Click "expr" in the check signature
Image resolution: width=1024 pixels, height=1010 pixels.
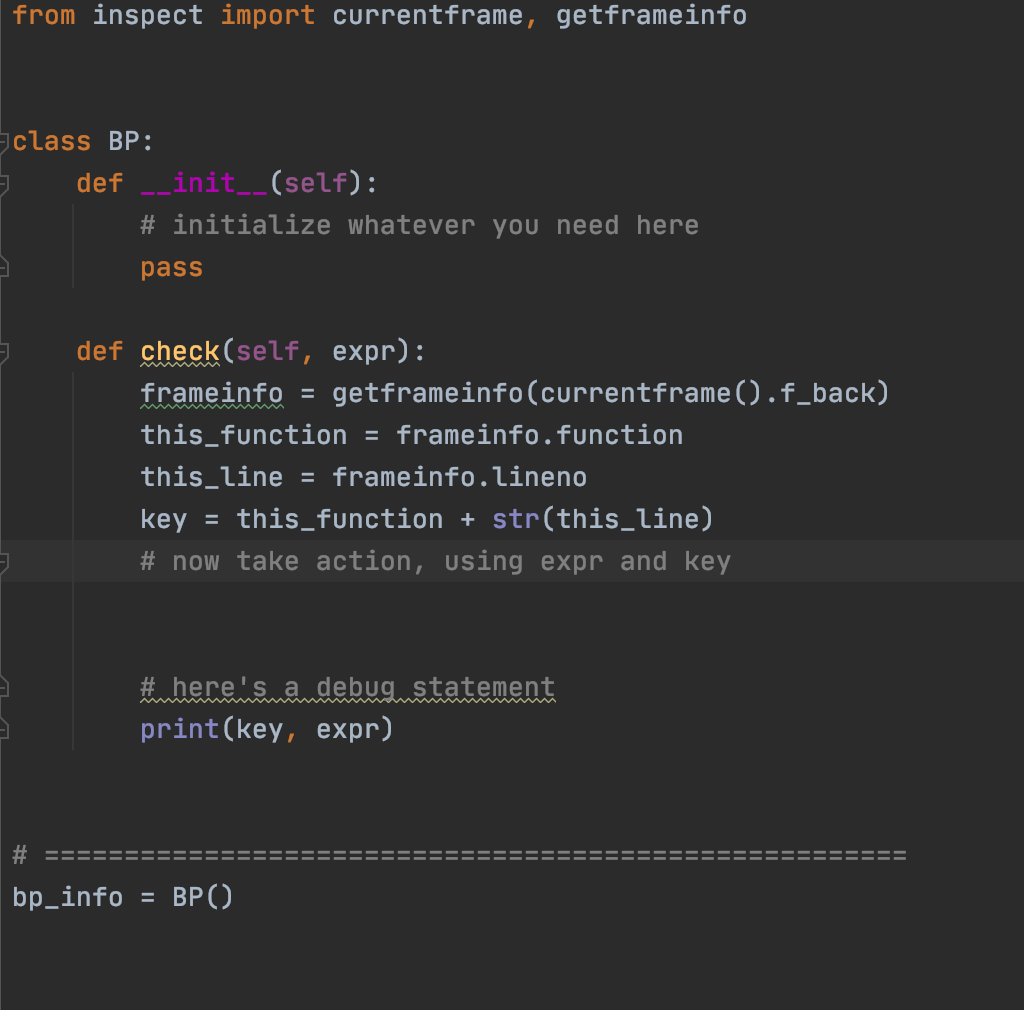(364, 351)
